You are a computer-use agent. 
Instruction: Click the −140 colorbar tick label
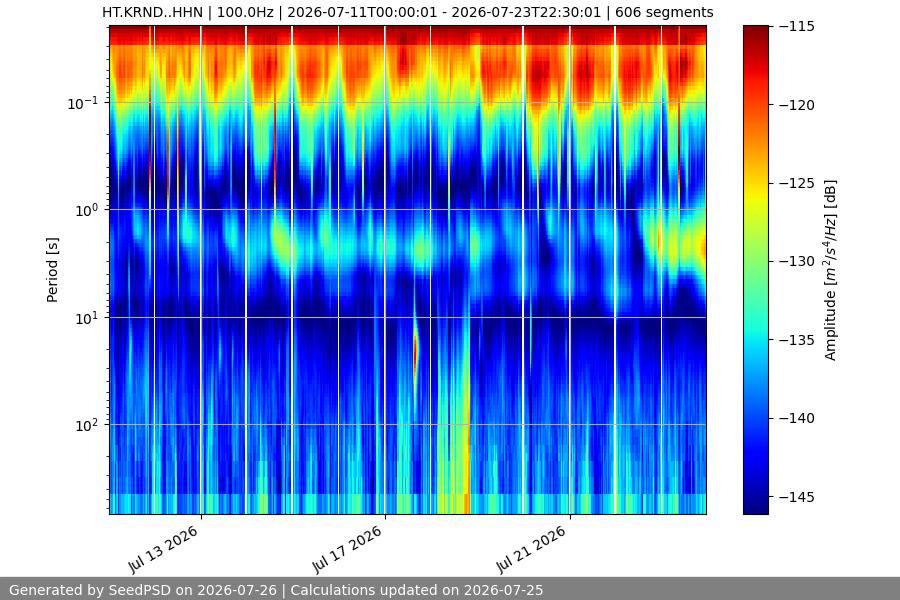coord(797,418)
